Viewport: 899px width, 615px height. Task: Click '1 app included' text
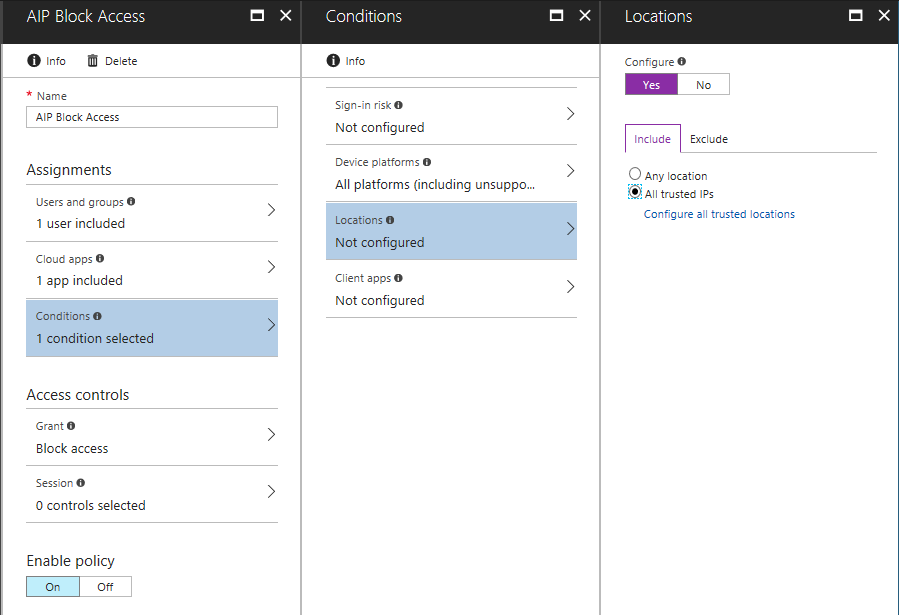[79, 281]
